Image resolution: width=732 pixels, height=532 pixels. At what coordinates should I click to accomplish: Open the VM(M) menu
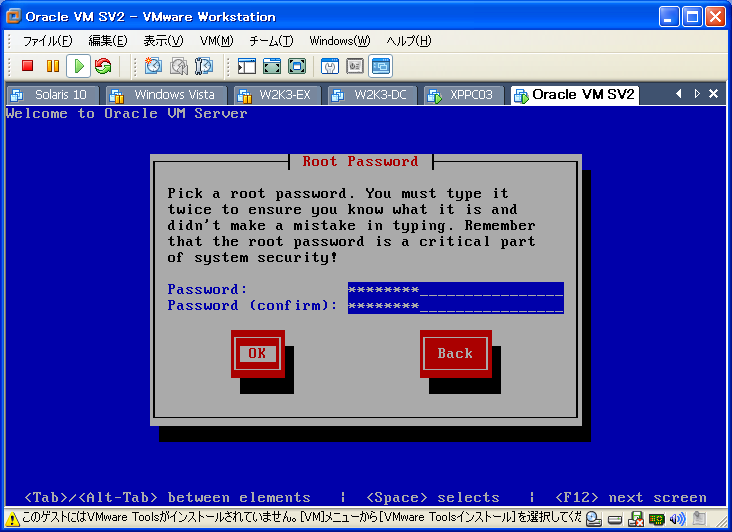point(216,41)
